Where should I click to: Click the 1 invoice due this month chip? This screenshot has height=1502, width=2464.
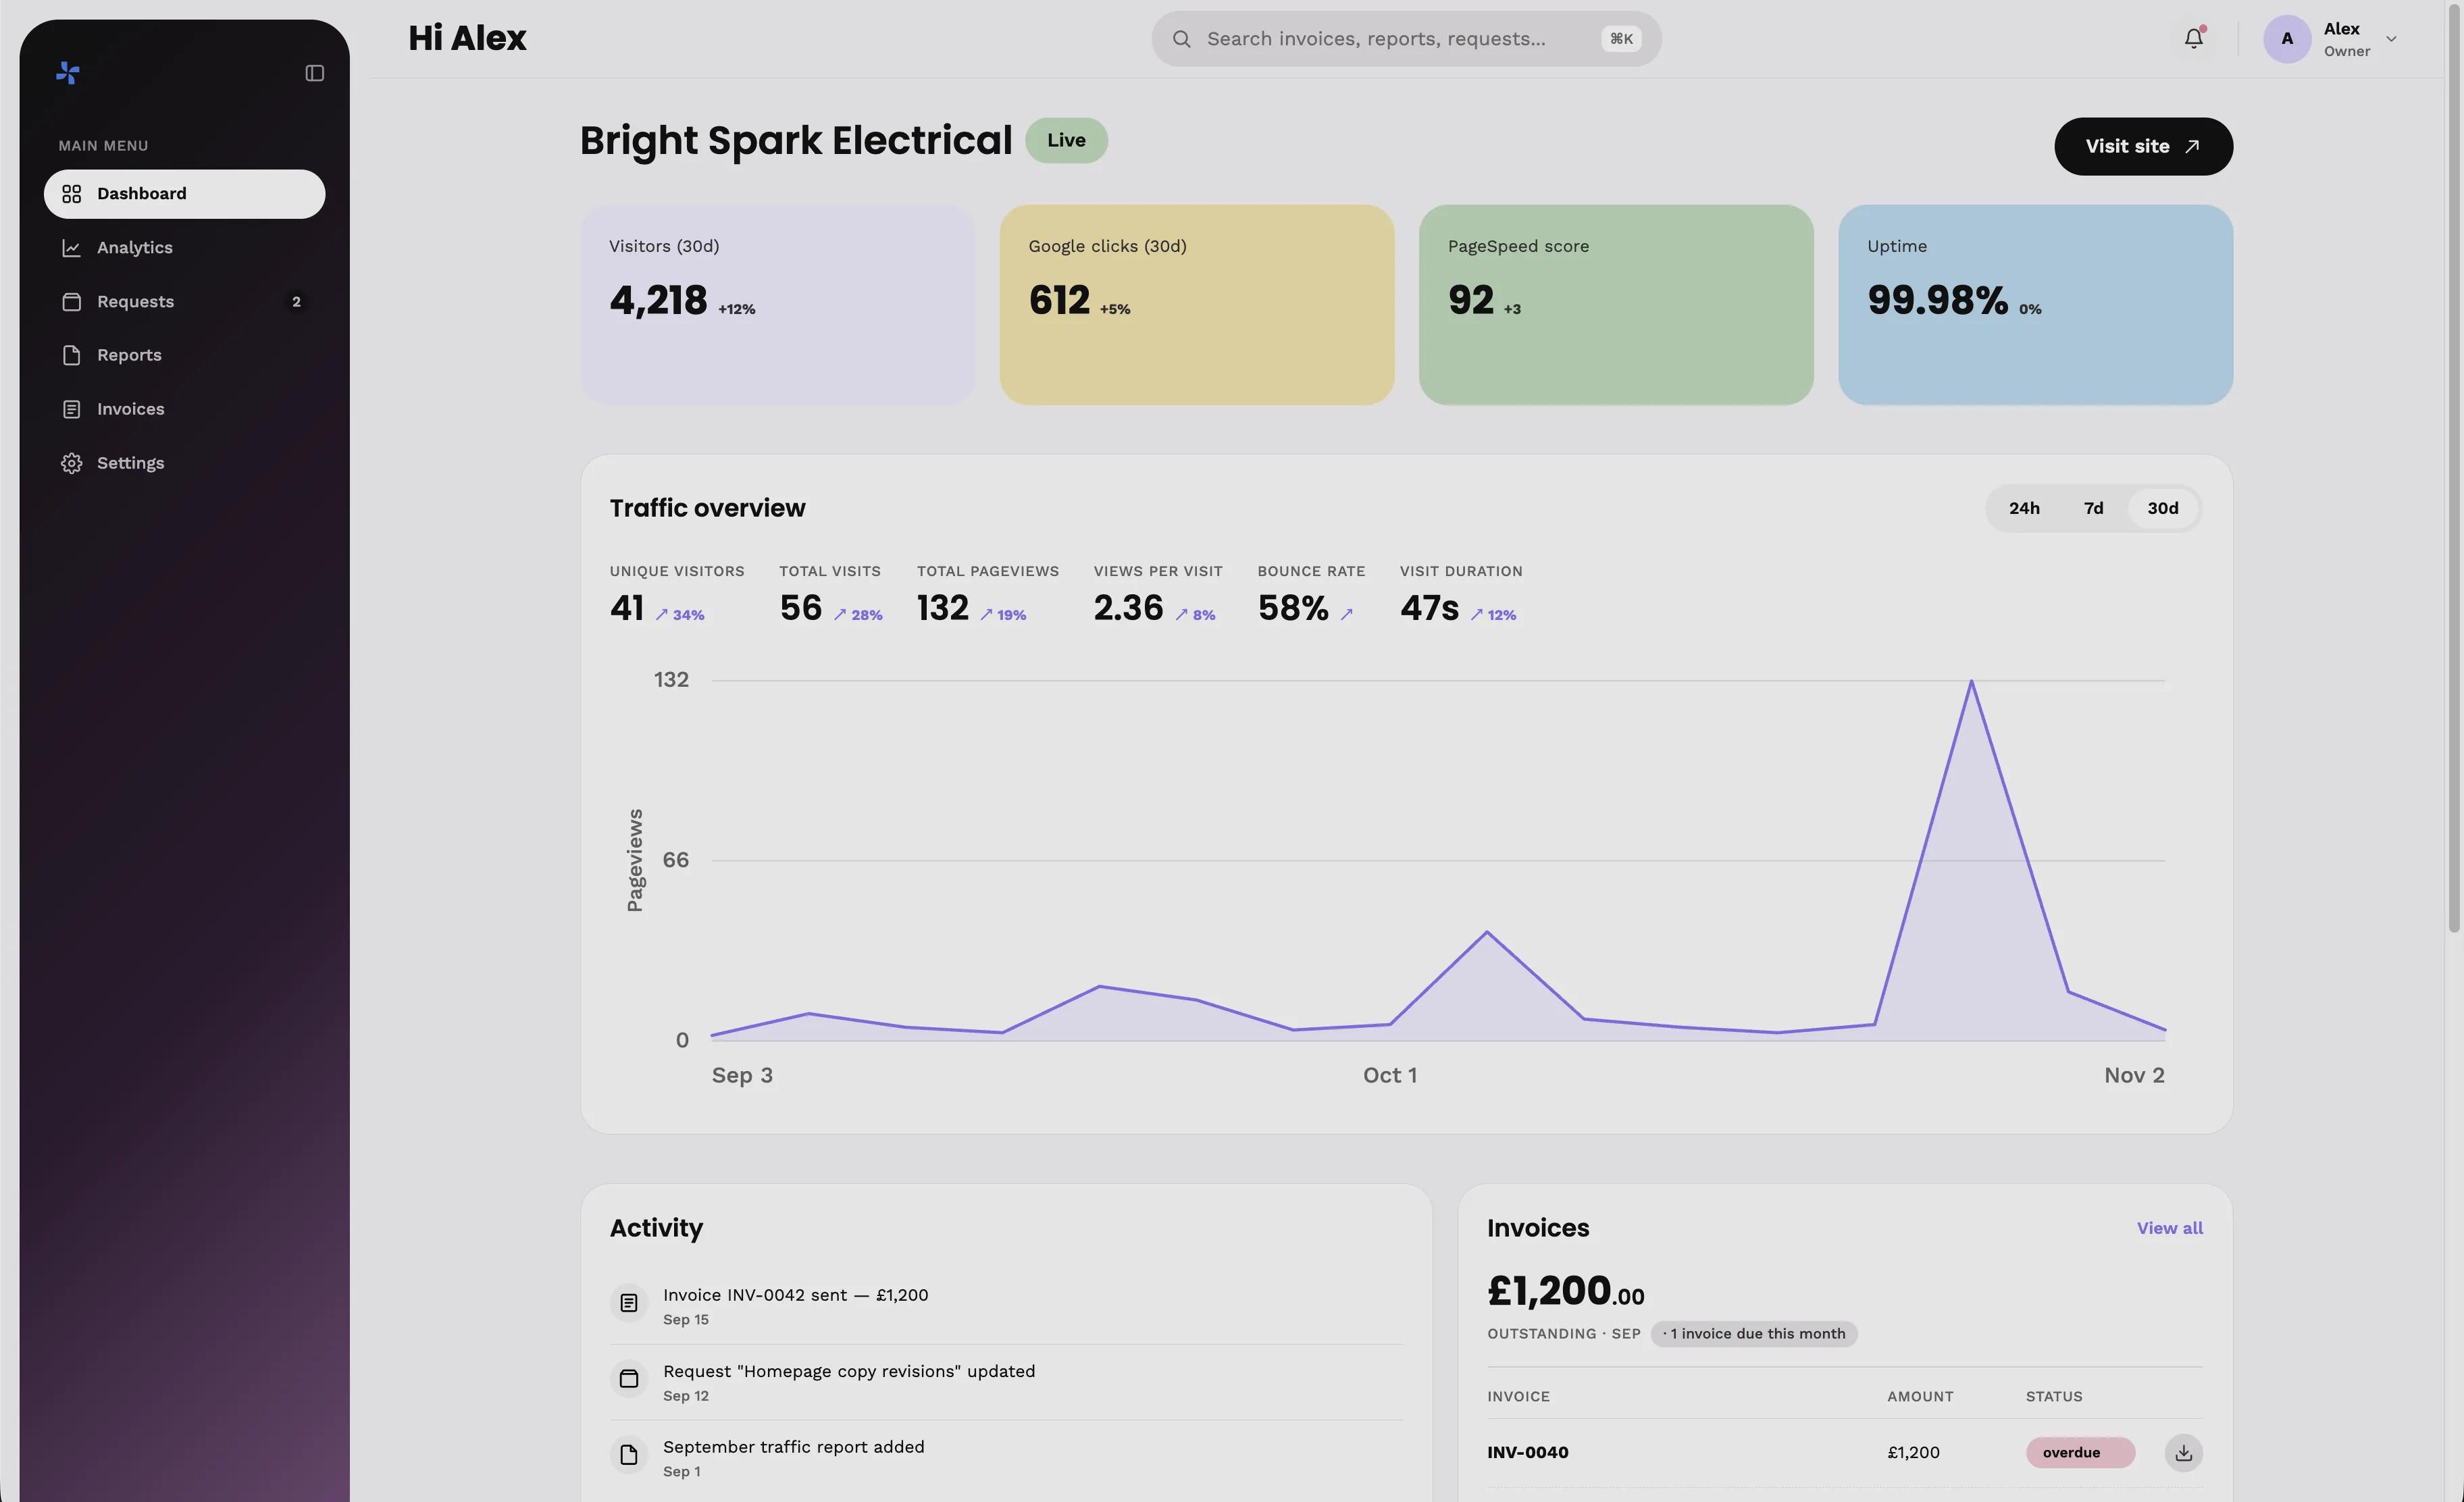(x=1753, y=1333)
